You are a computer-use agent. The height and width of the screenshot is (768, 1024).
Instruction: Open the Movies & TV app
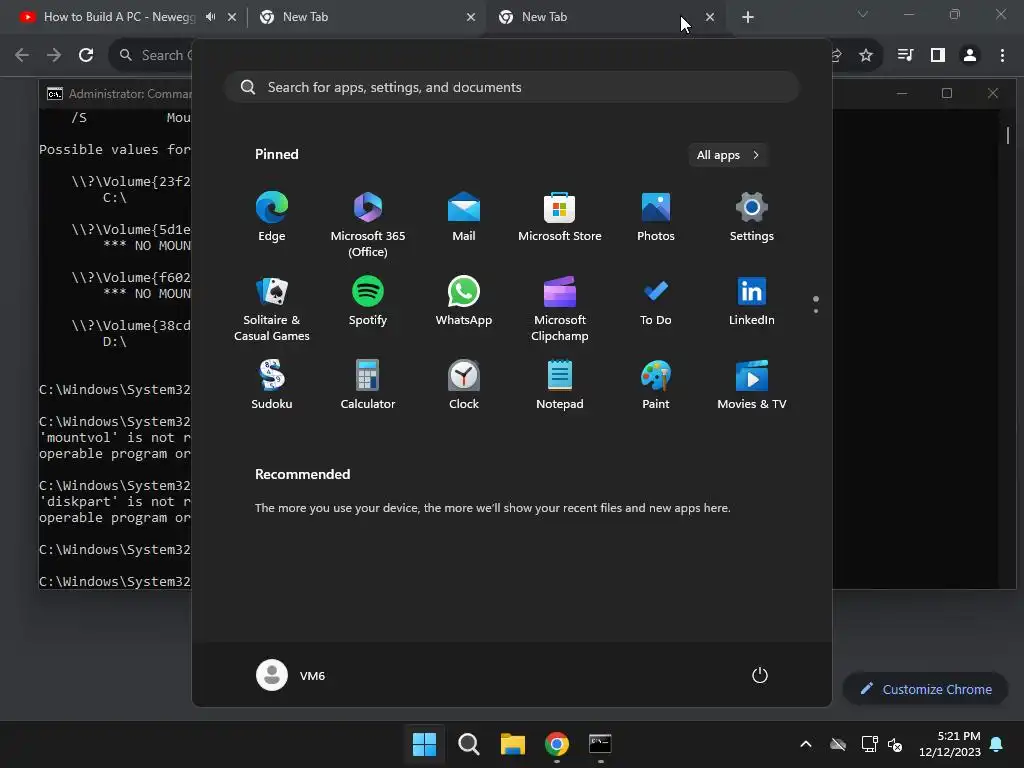752,385
